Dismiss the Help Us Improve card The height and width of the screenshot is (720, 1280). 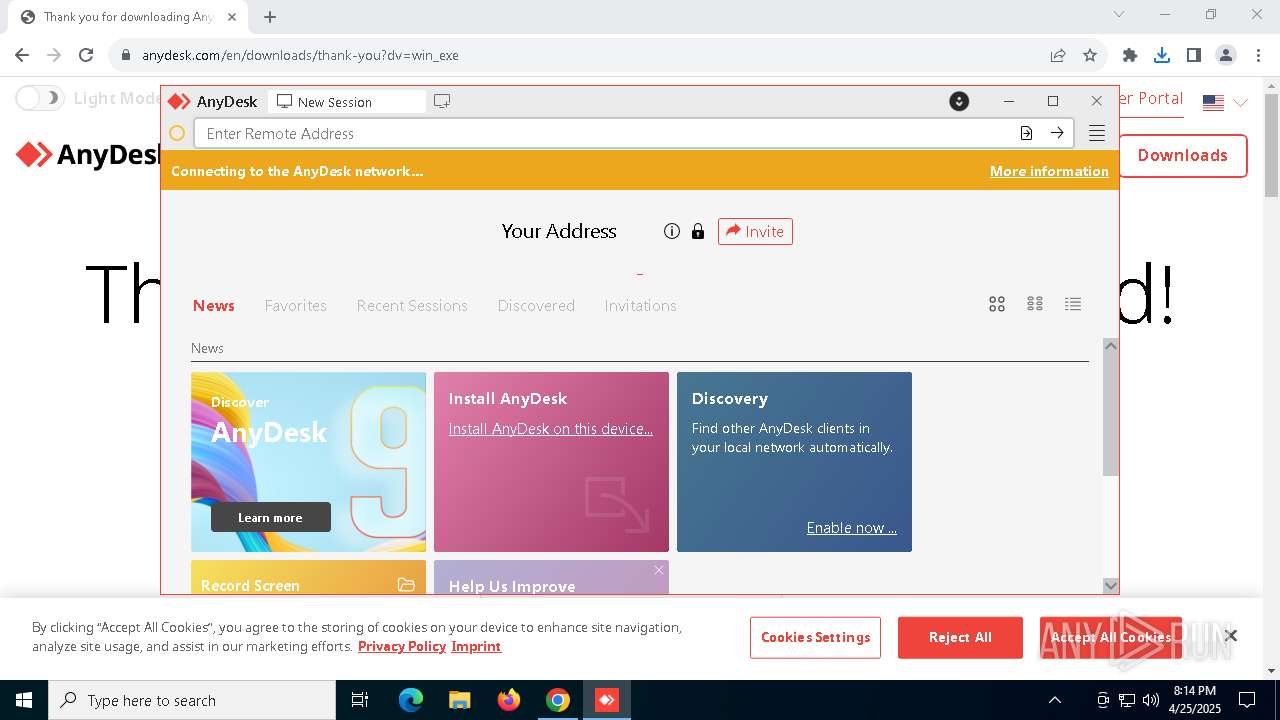click(658, 570)
